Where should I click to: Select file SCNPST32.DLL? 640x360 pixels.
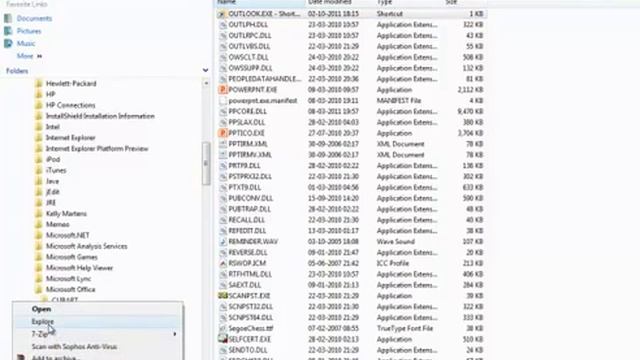tap(250, 307)
